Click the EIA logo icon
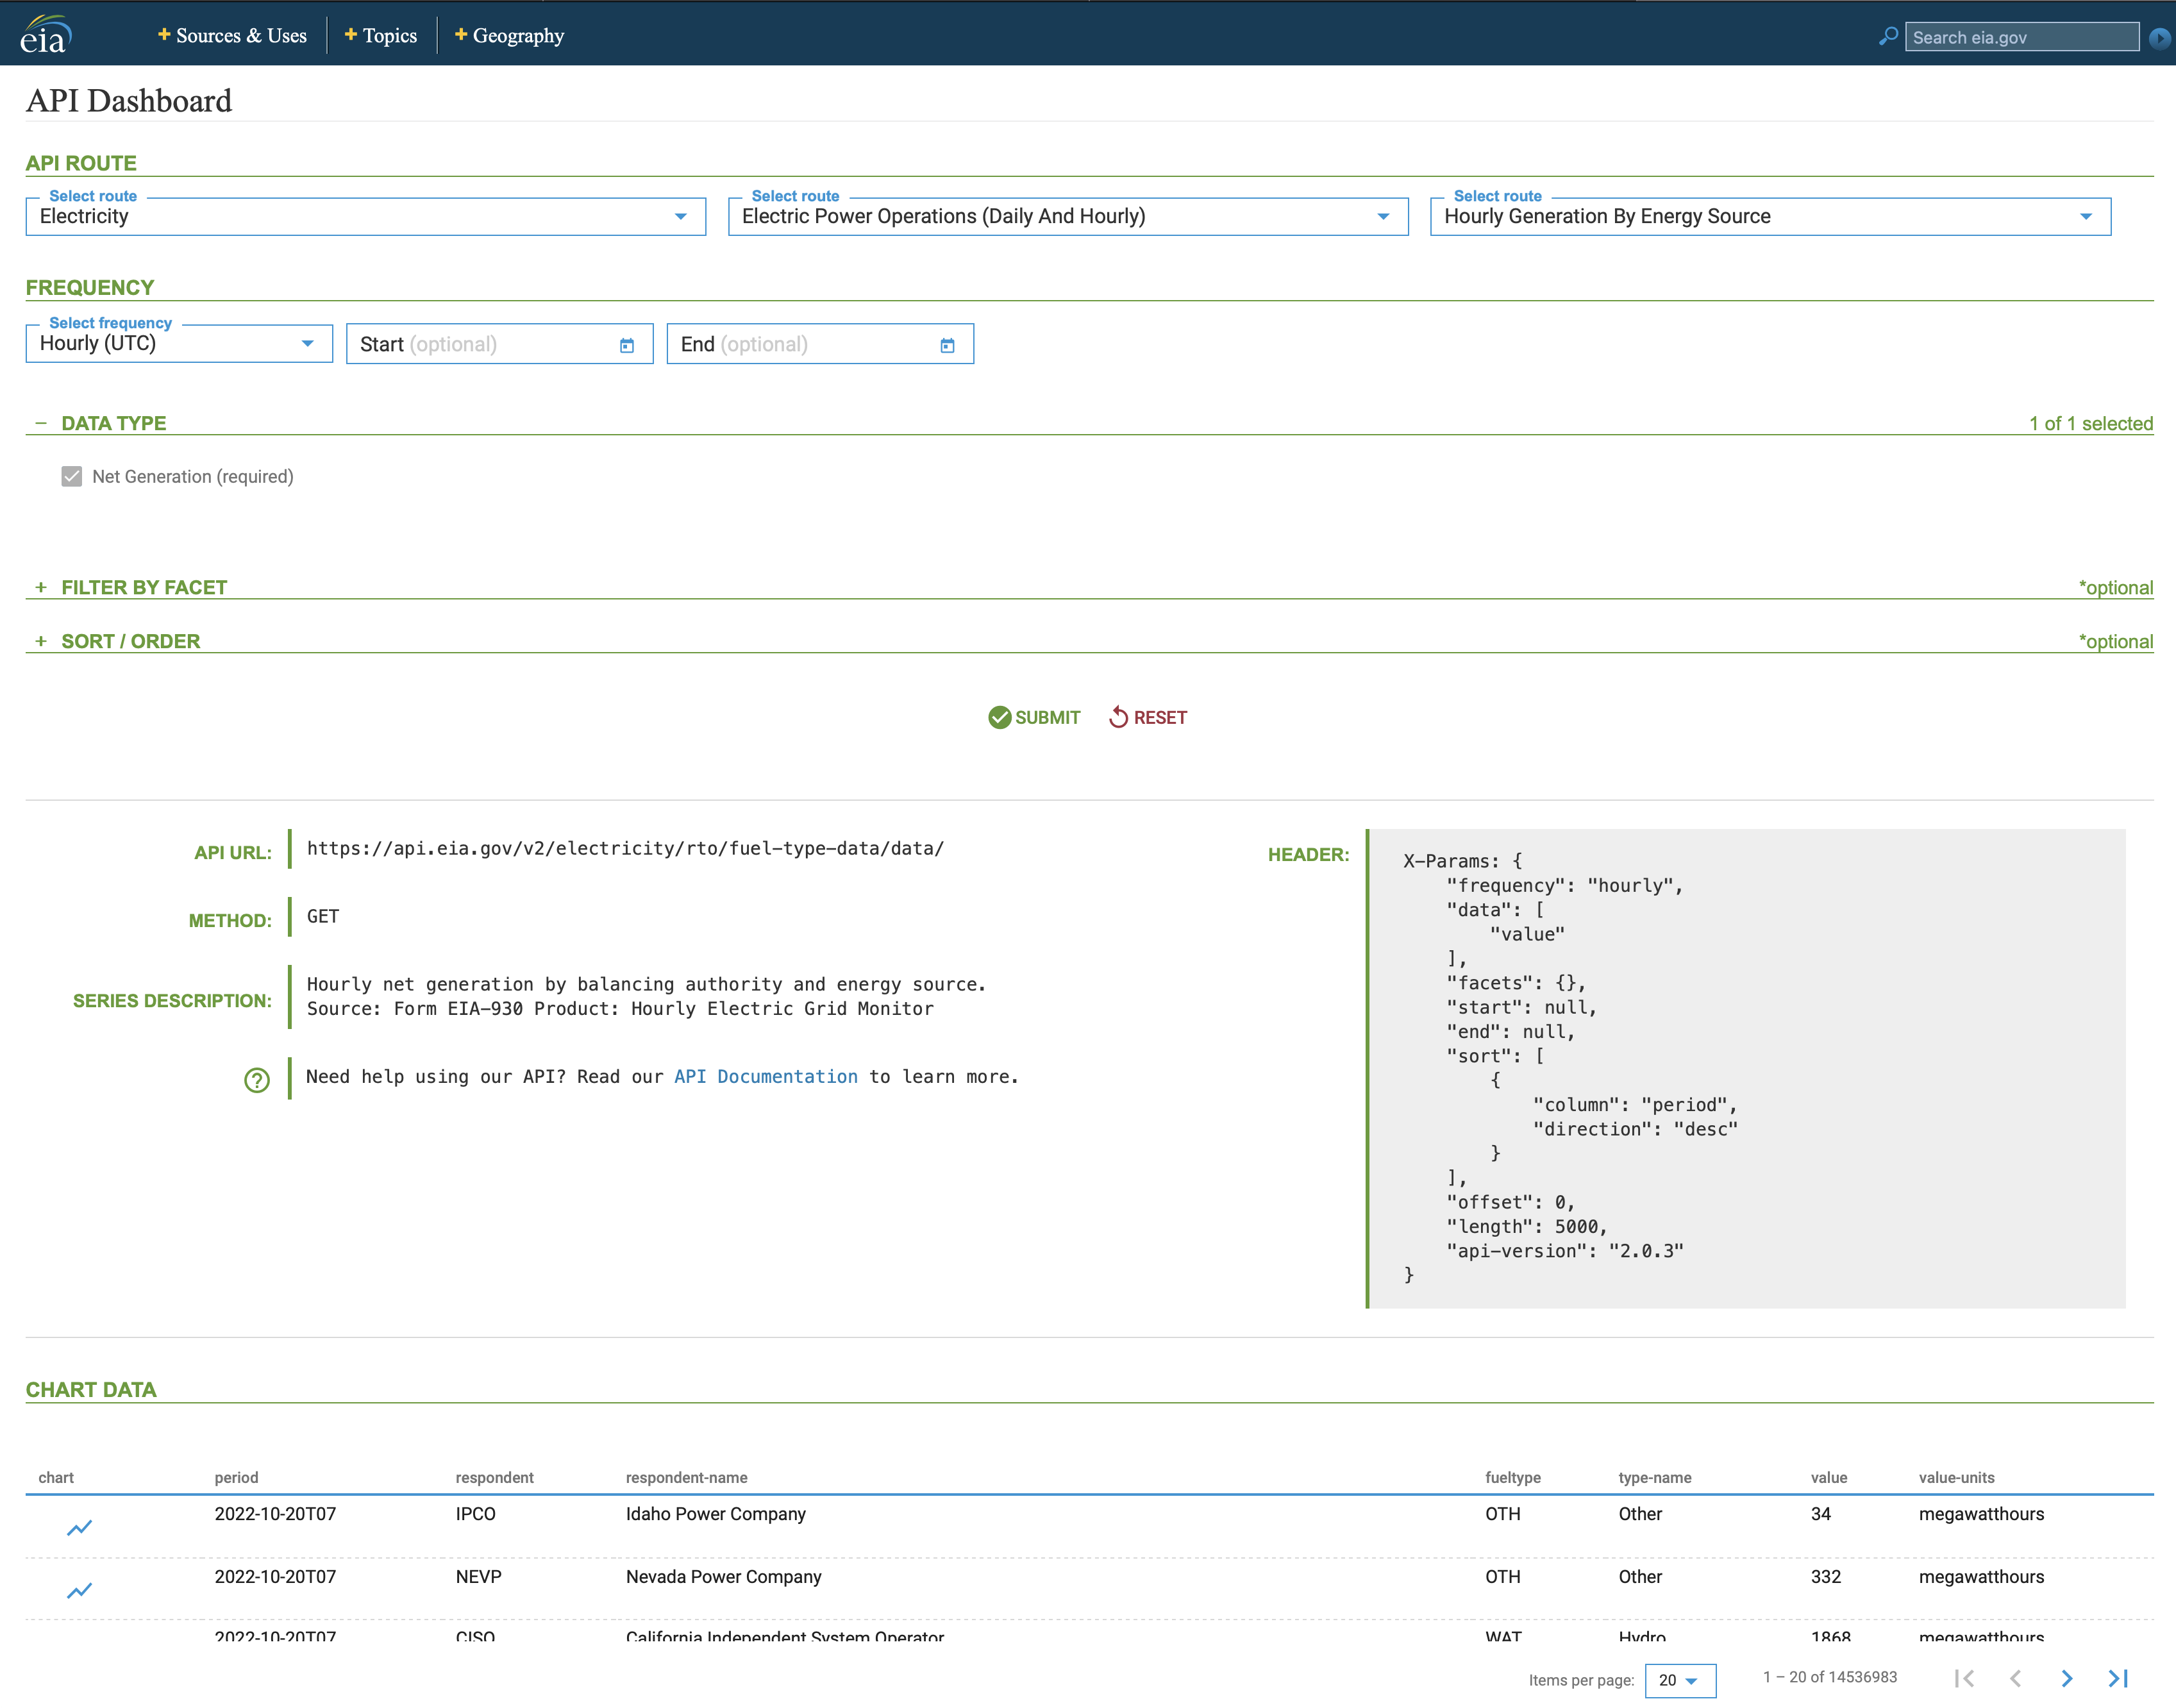 [x=45, y=35]
